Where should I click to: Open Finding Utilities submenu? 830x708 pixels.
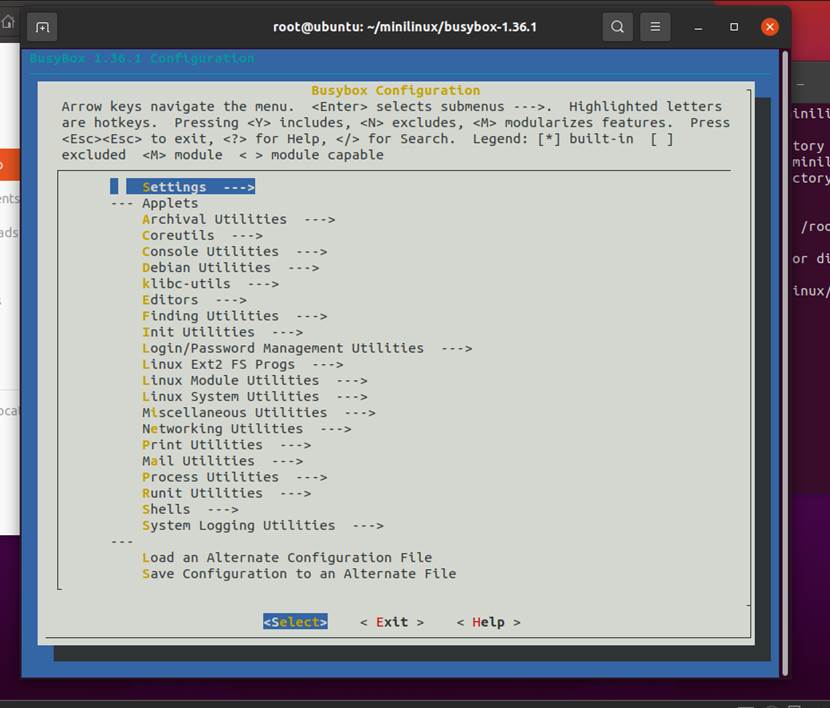click(x=234, y=316)
